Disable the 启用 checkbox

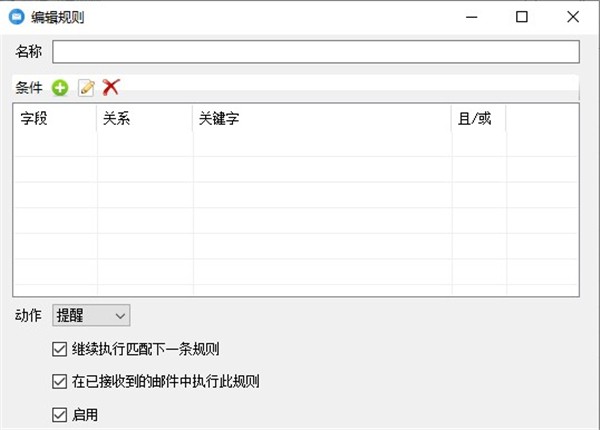pyautogui.click(x=59, y=415)
